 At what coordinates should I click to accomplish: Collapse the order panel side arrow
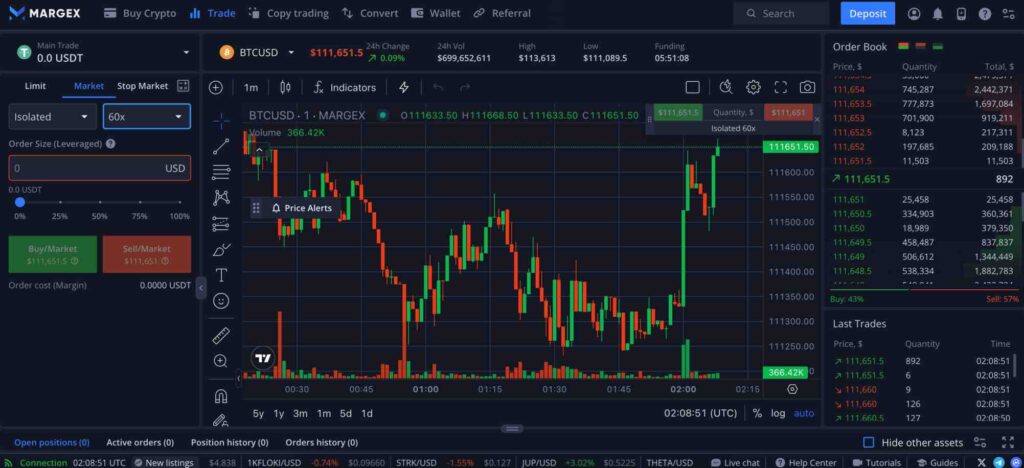tap(201, 288)
